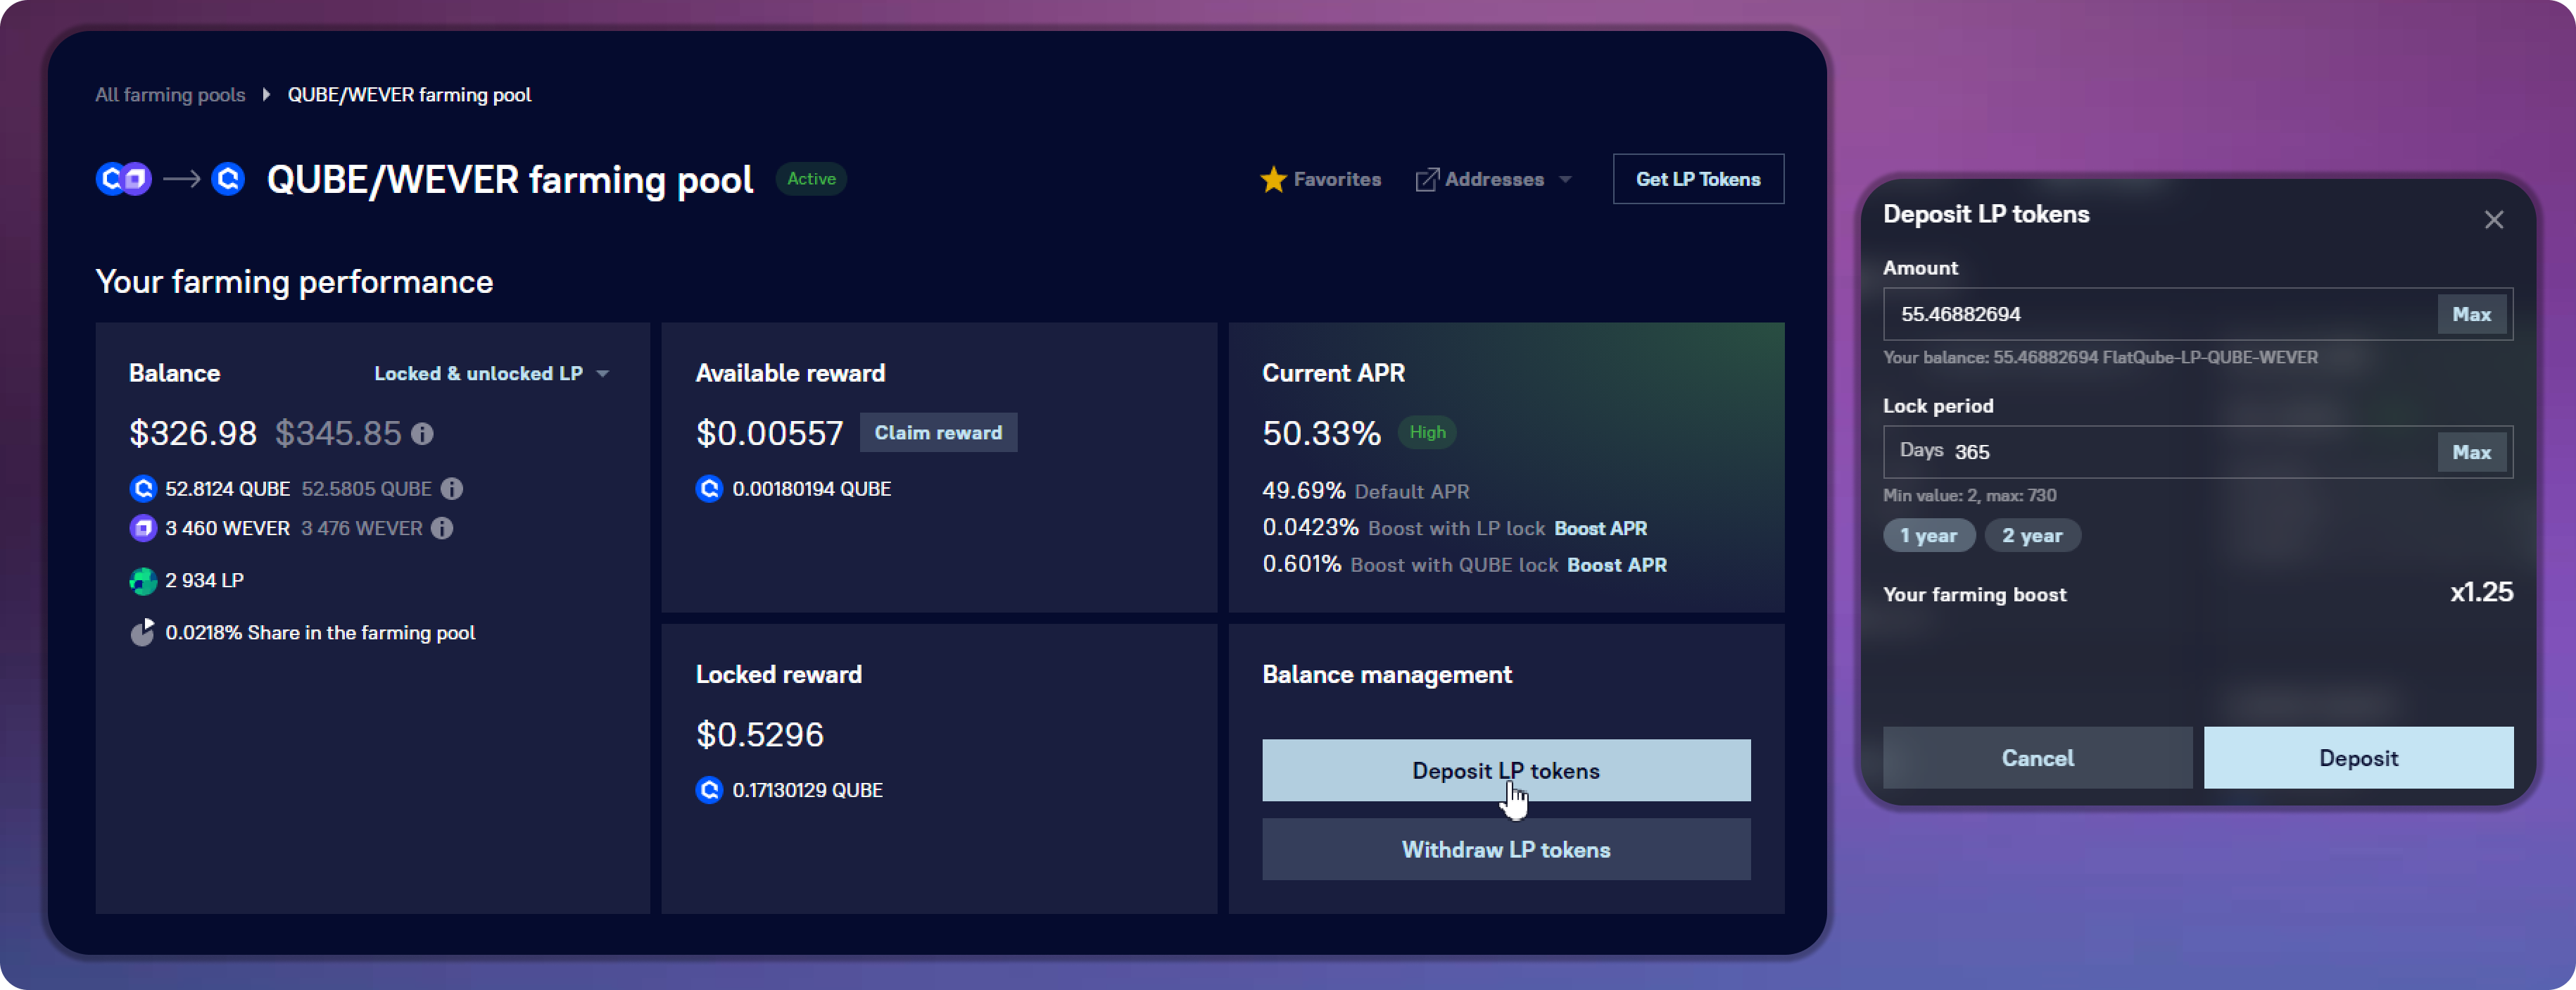2576x990 pixels.
Task: Click the QUBE token icon in Available reward
Action: 709,489
